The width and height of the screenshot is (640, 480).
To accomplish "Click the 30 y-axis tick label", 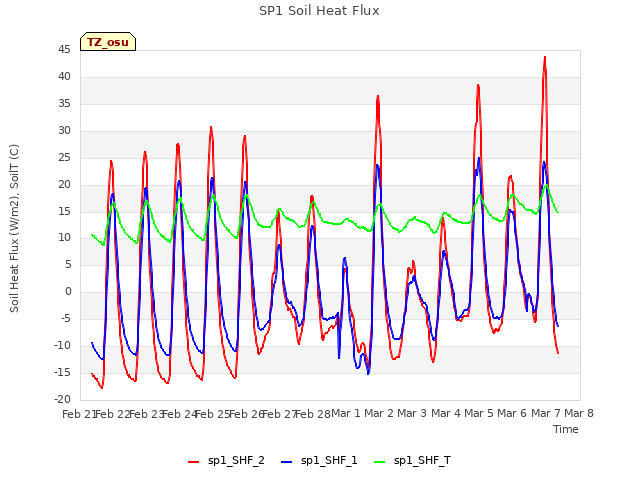I will [x=64, y=131].
